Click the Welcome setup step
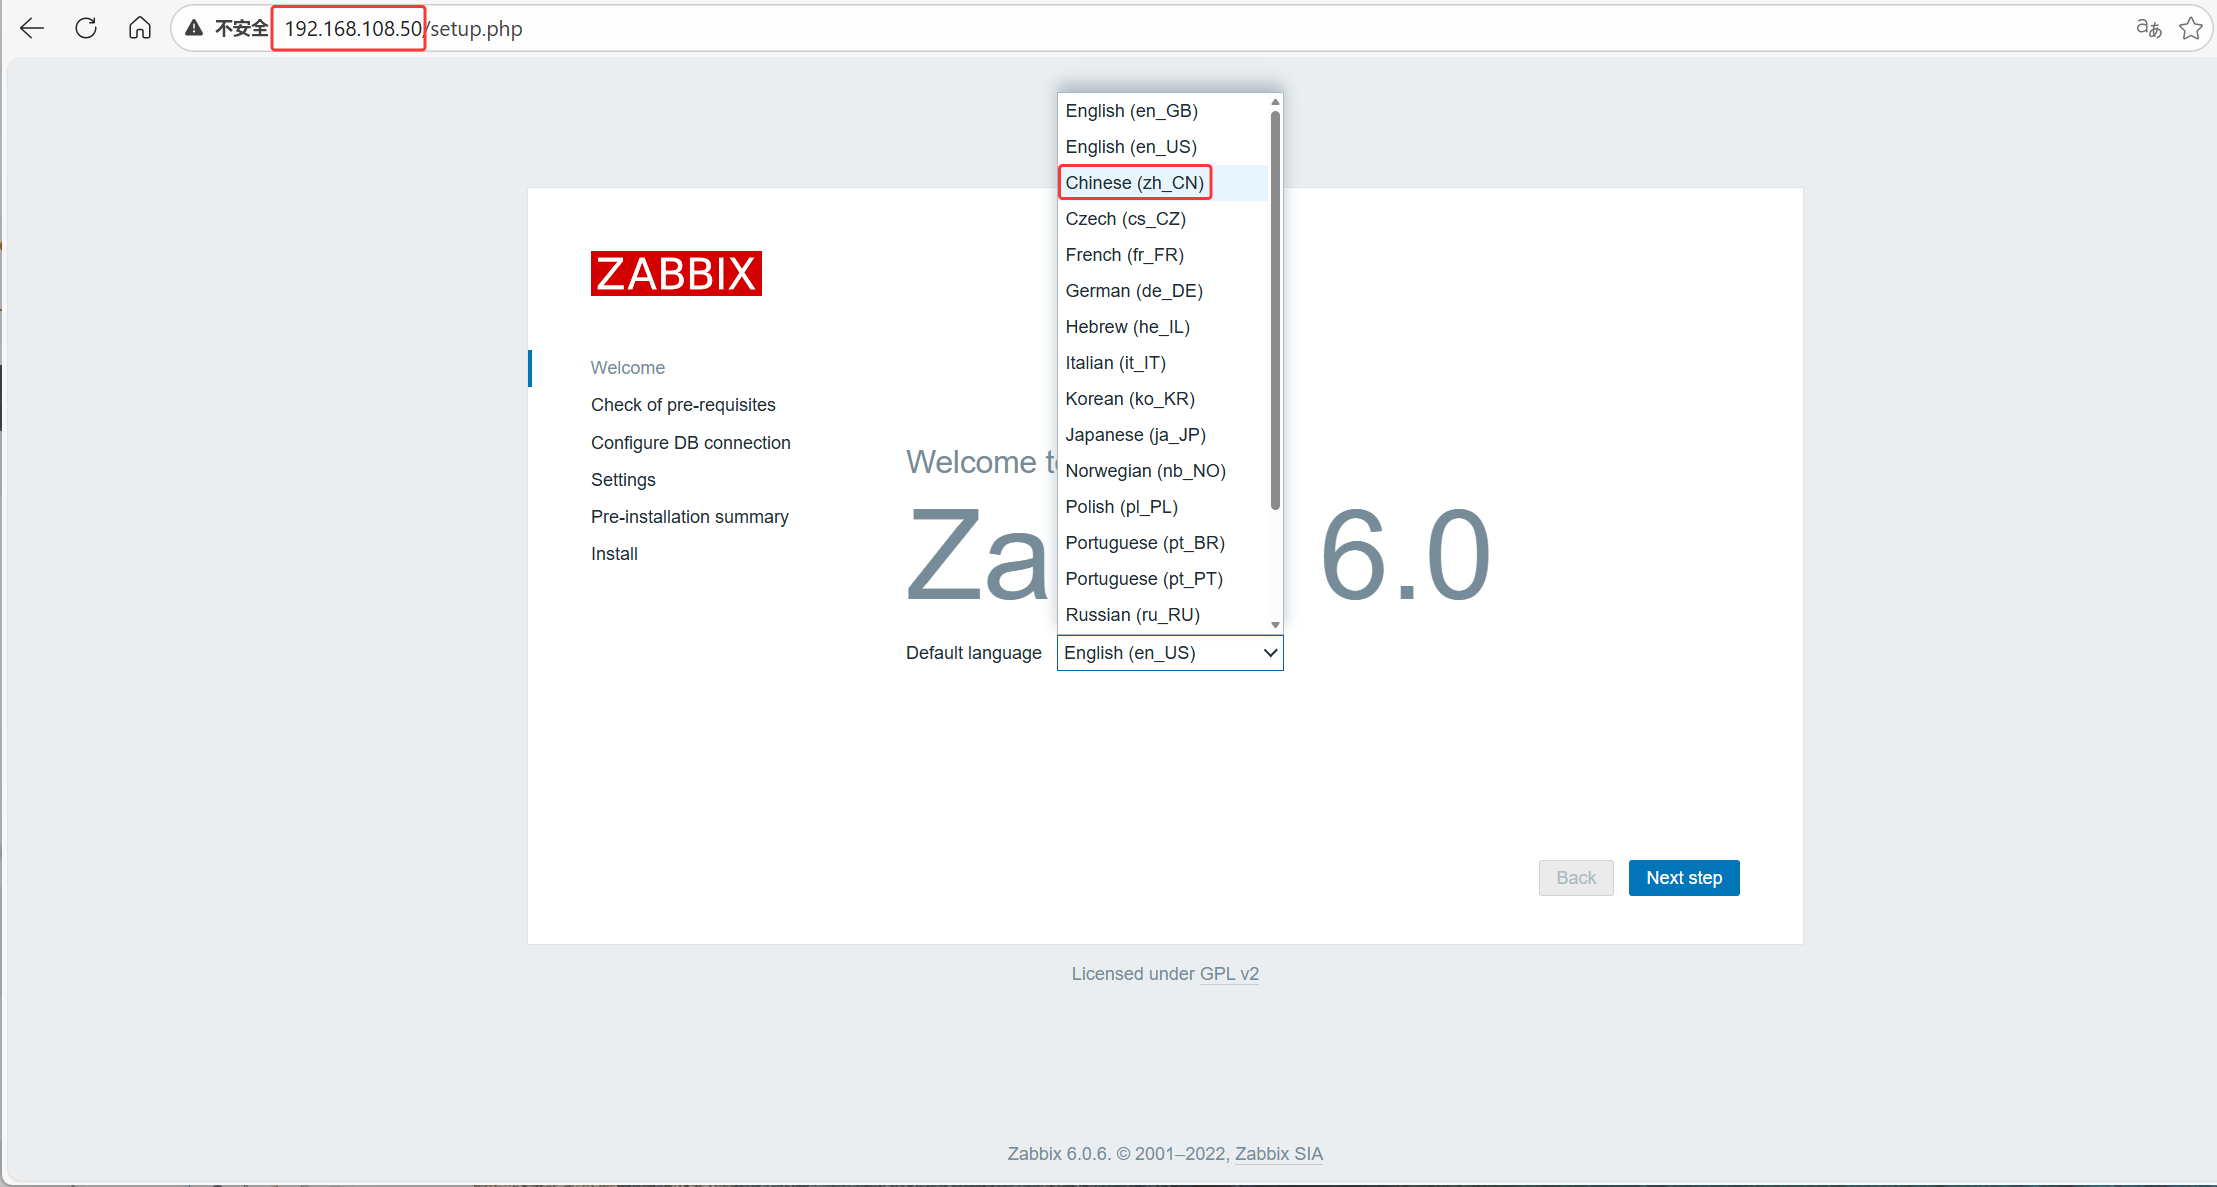 point(628,368)
